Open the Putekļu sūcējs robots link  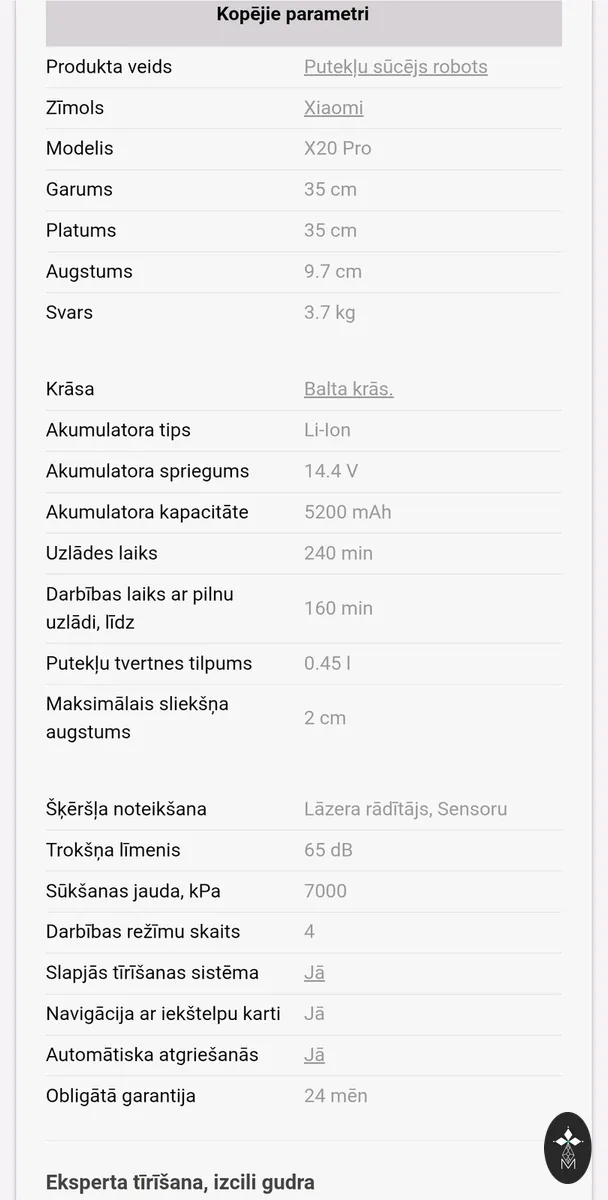pos(396,67)
